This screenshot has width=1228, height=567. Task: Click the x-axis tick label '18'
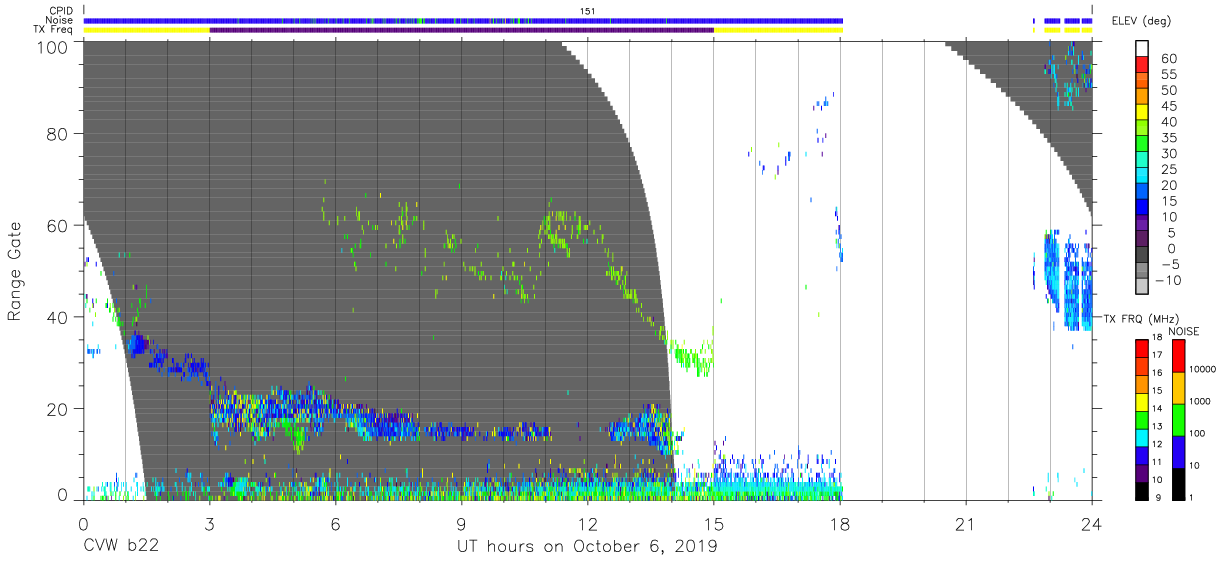coord(840,523)
